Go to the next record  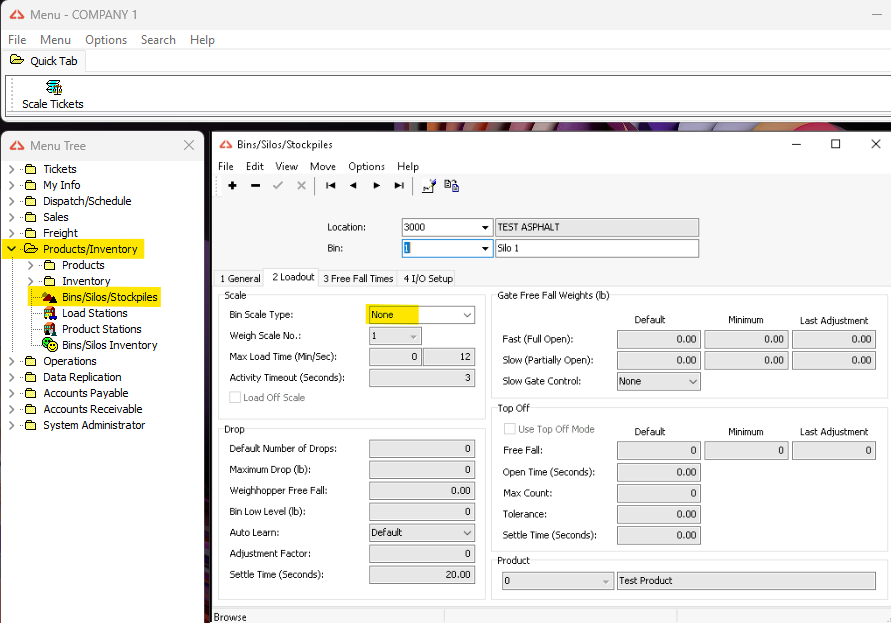[x=376, y=185]
